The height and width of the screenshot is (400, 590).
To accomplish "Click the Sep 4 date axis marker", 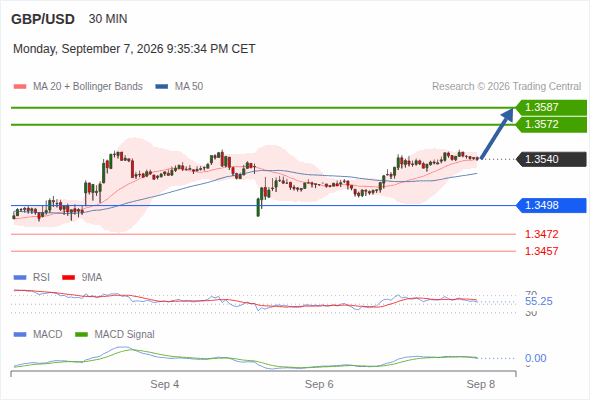I will 165,384.
